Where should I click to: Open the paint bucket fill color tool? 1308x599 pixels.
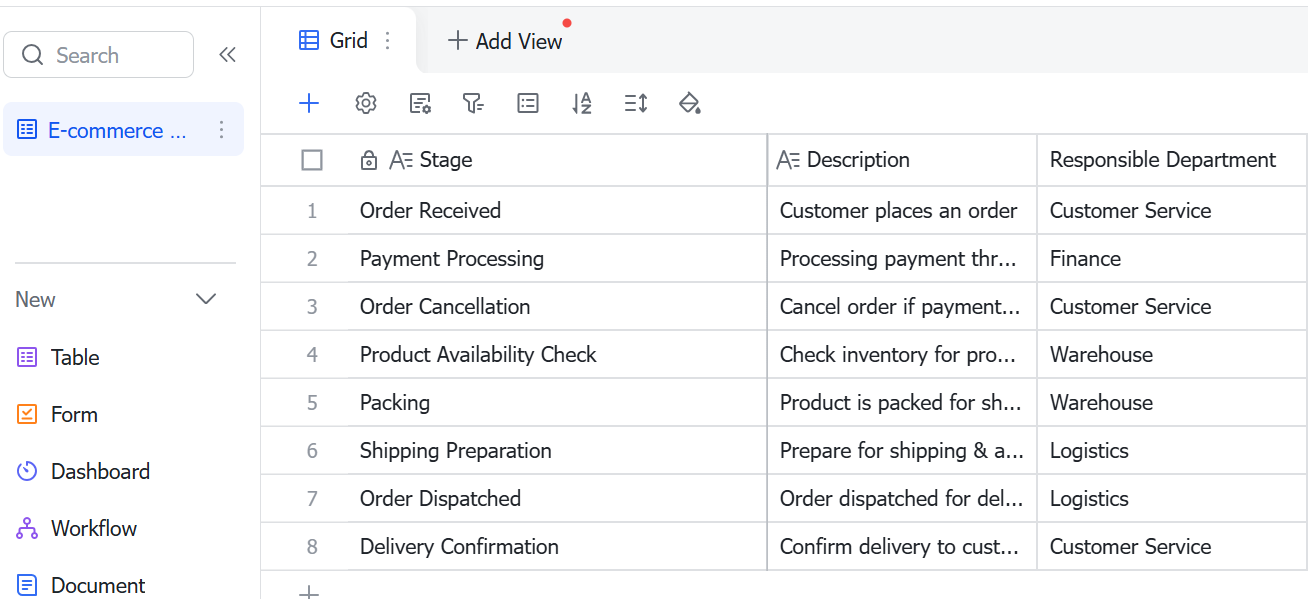[x=689, y=103]
